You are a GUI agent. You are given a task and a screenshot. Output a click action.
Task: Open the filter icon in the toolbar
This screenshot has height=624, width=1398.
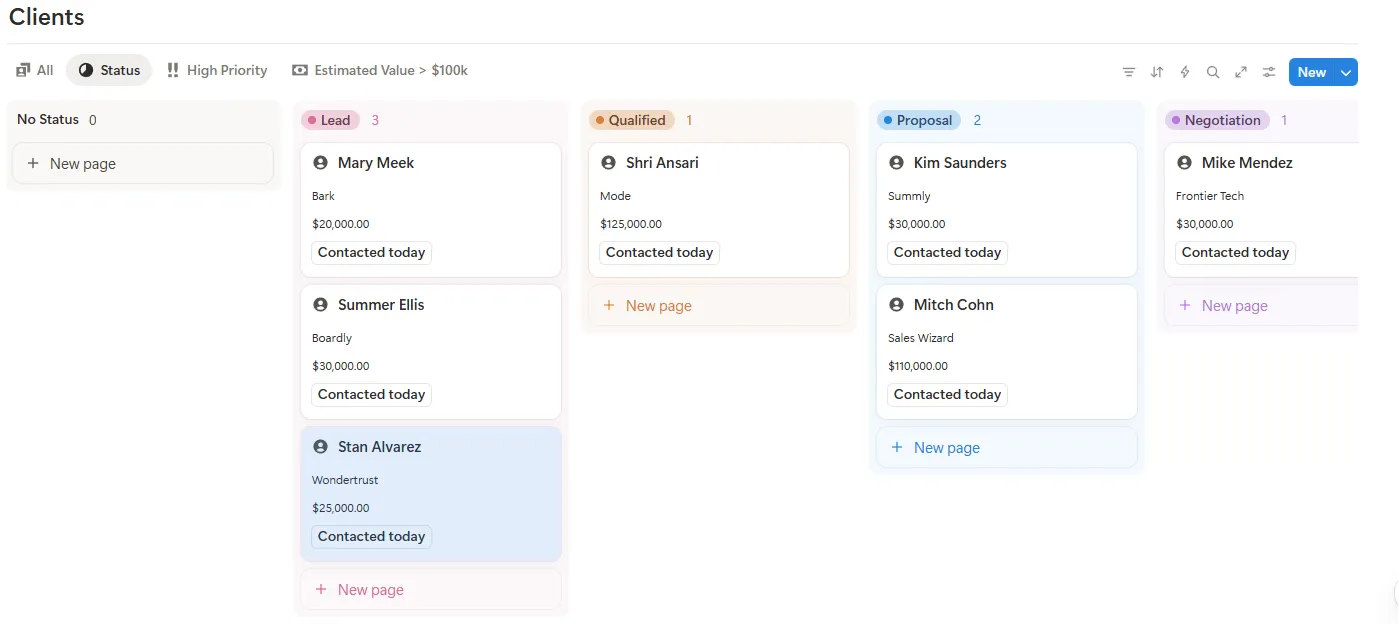pos(1129,72)
